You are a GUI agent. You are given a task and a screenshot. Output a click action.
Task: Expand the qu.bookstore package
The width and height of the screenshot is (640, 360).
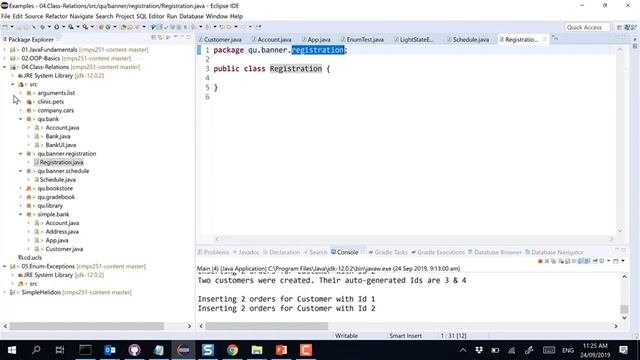pyautogui.click(x=20, y=188)
